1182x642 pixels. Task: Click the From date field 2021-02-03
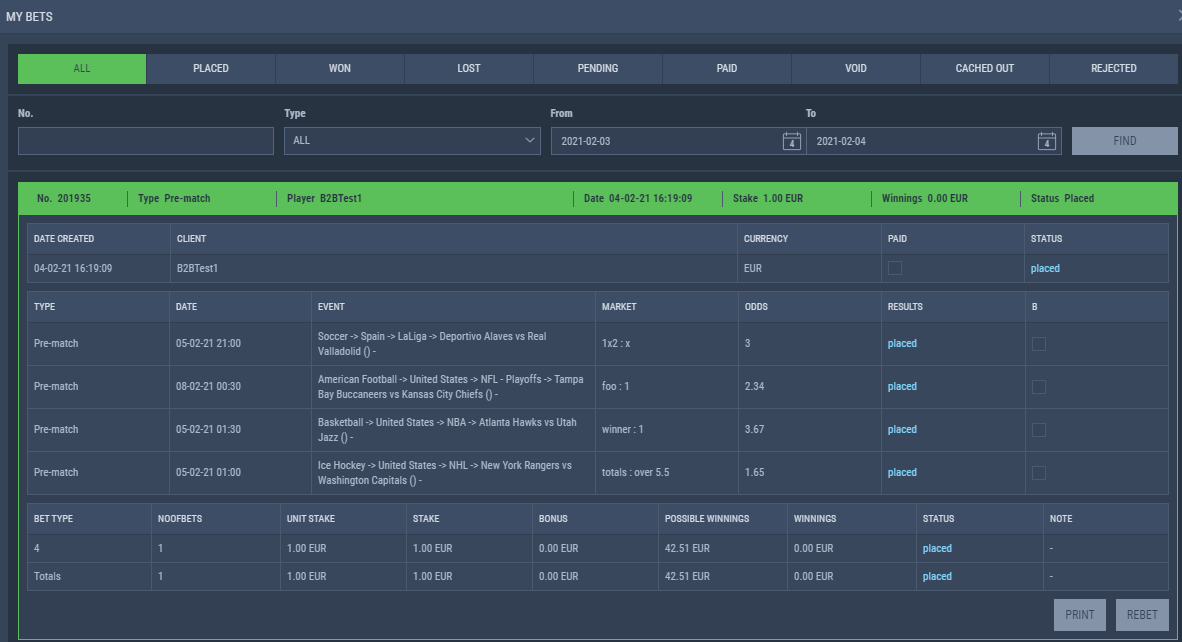coord(678,141)
